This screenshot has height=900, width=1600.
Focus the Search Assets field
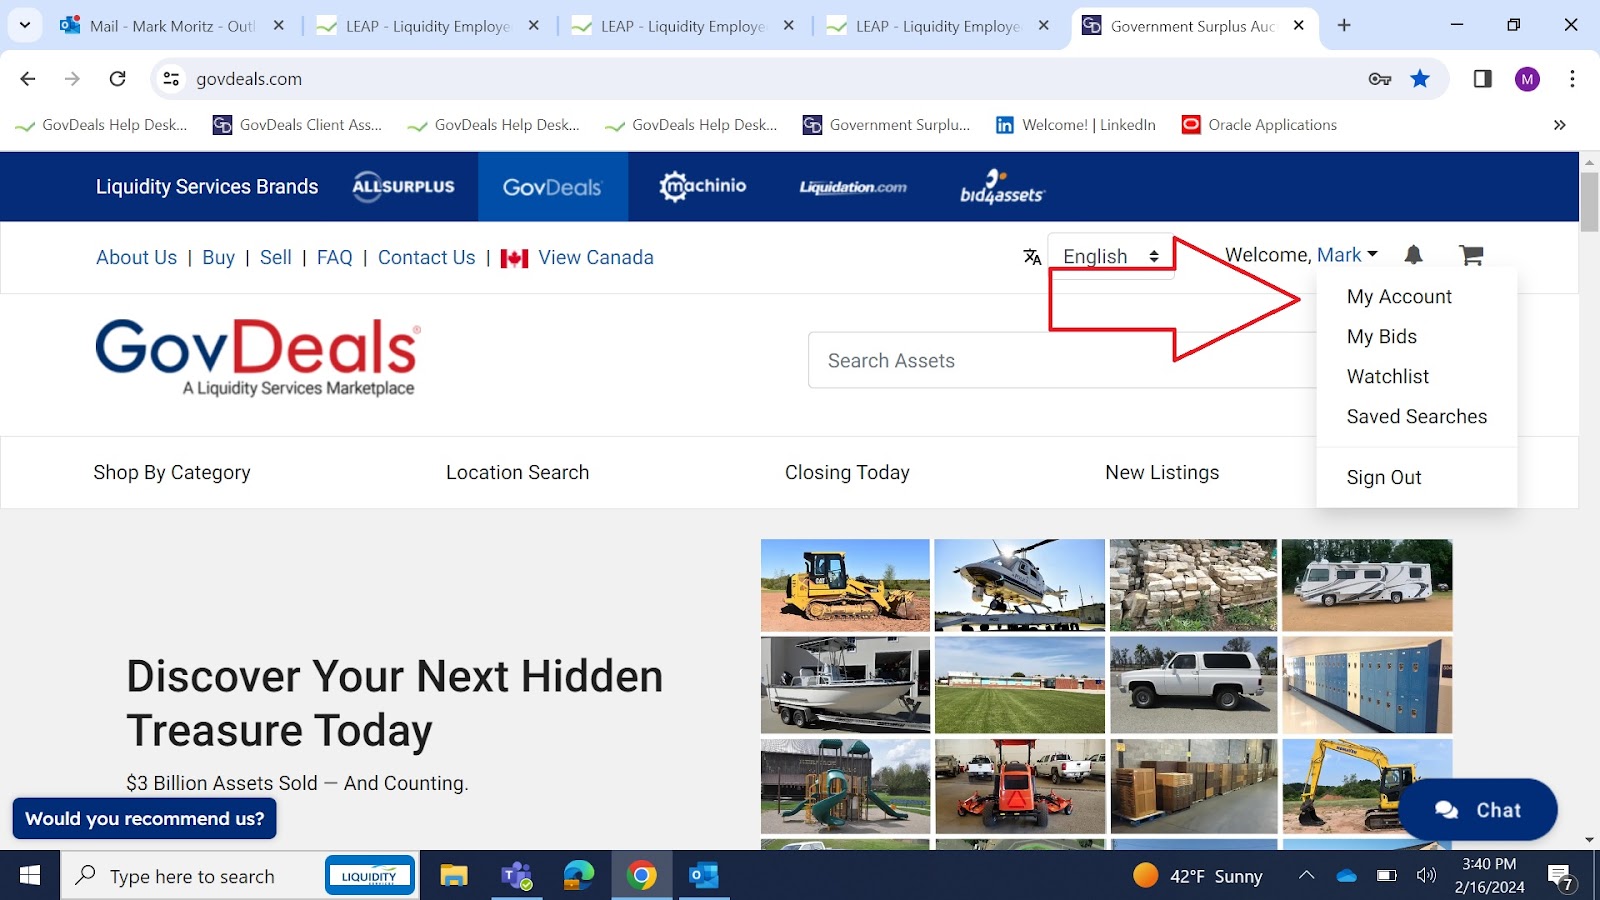1062,360
